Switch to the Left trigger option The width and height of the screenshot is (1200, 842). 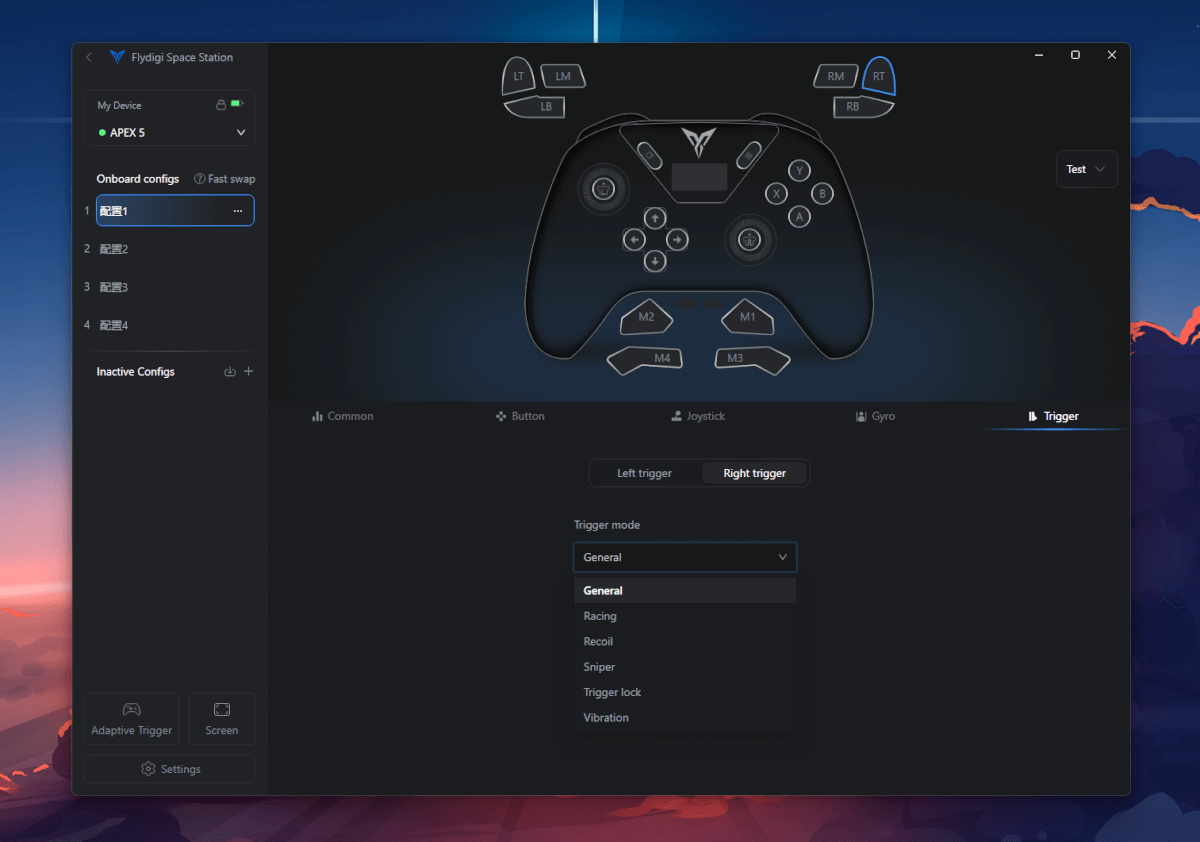coord(645,472)
